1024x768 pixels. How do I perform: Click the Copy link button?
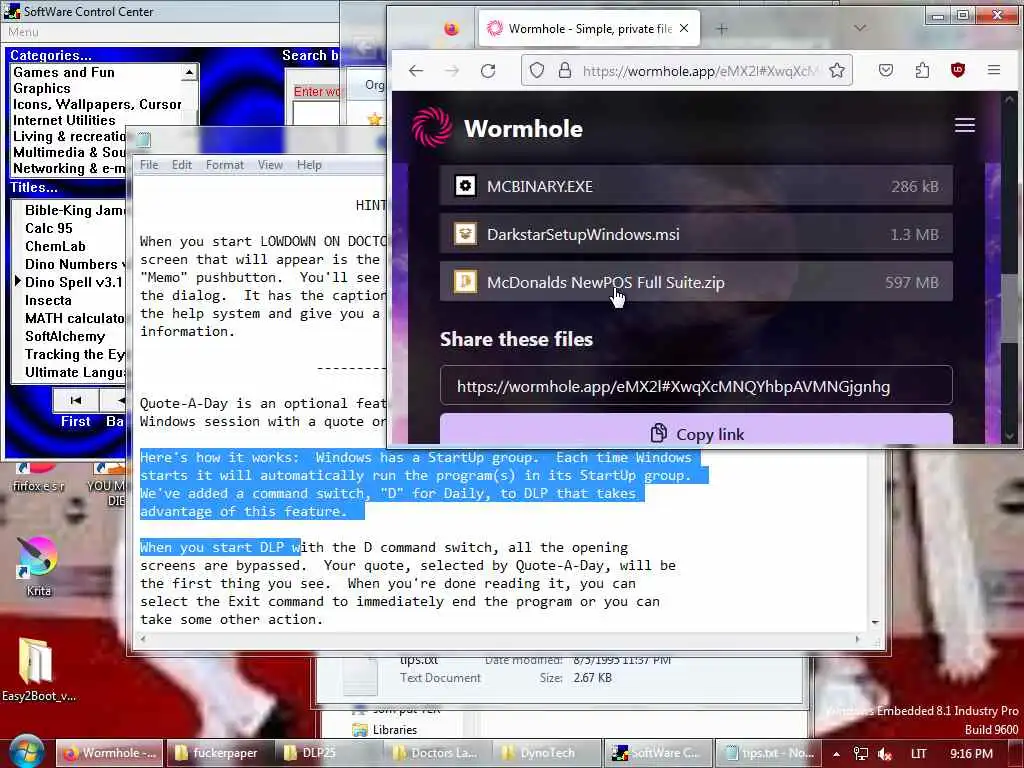[696, 429]
